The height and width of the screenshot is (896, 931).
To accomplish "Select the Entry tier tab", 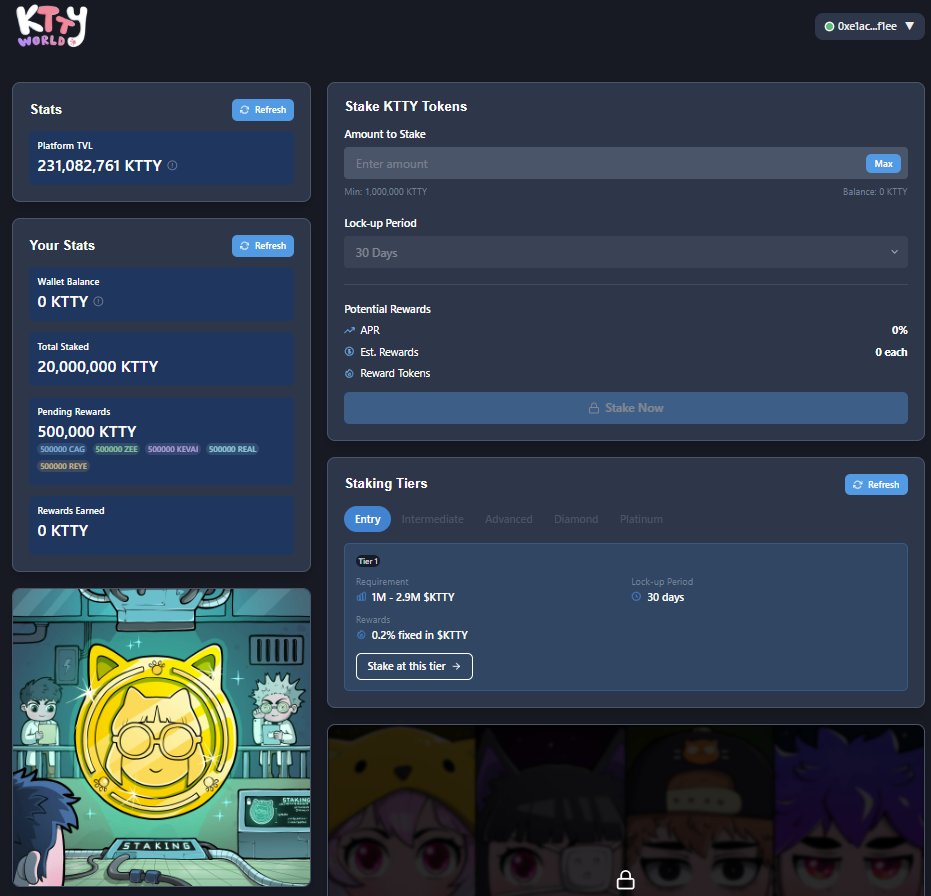I will [367, 519].
